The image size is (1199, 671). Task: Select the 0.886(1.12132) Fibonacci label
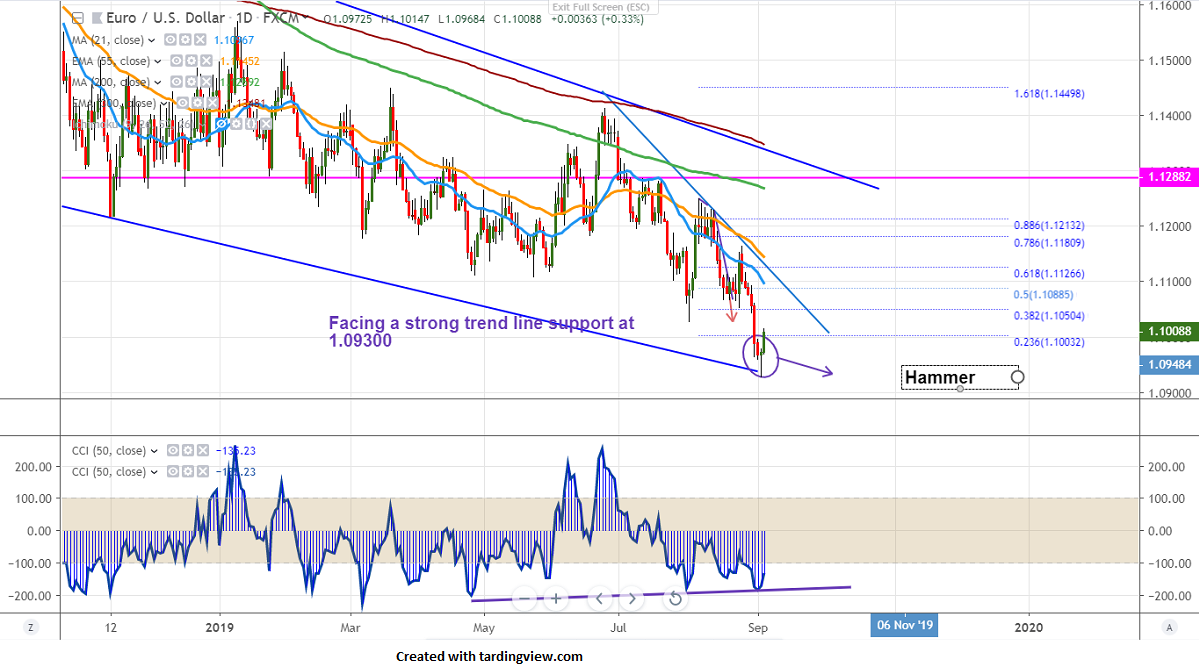pos(1049,225)
